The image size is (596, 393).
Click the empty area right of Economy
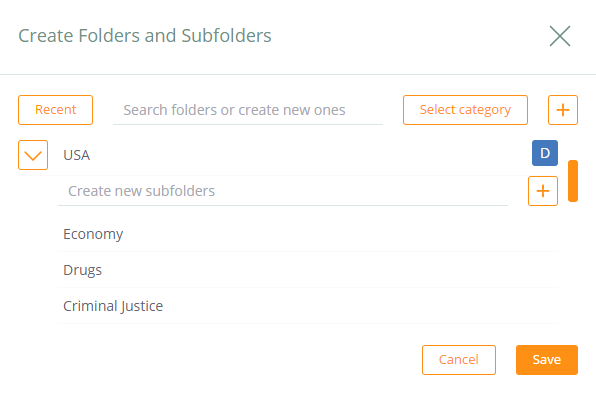(340, 234)
